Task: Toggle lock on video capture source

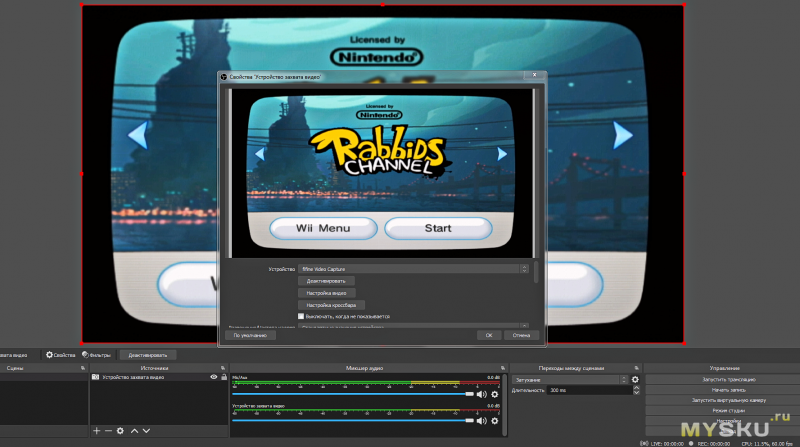Action: [x=224, y=377]
